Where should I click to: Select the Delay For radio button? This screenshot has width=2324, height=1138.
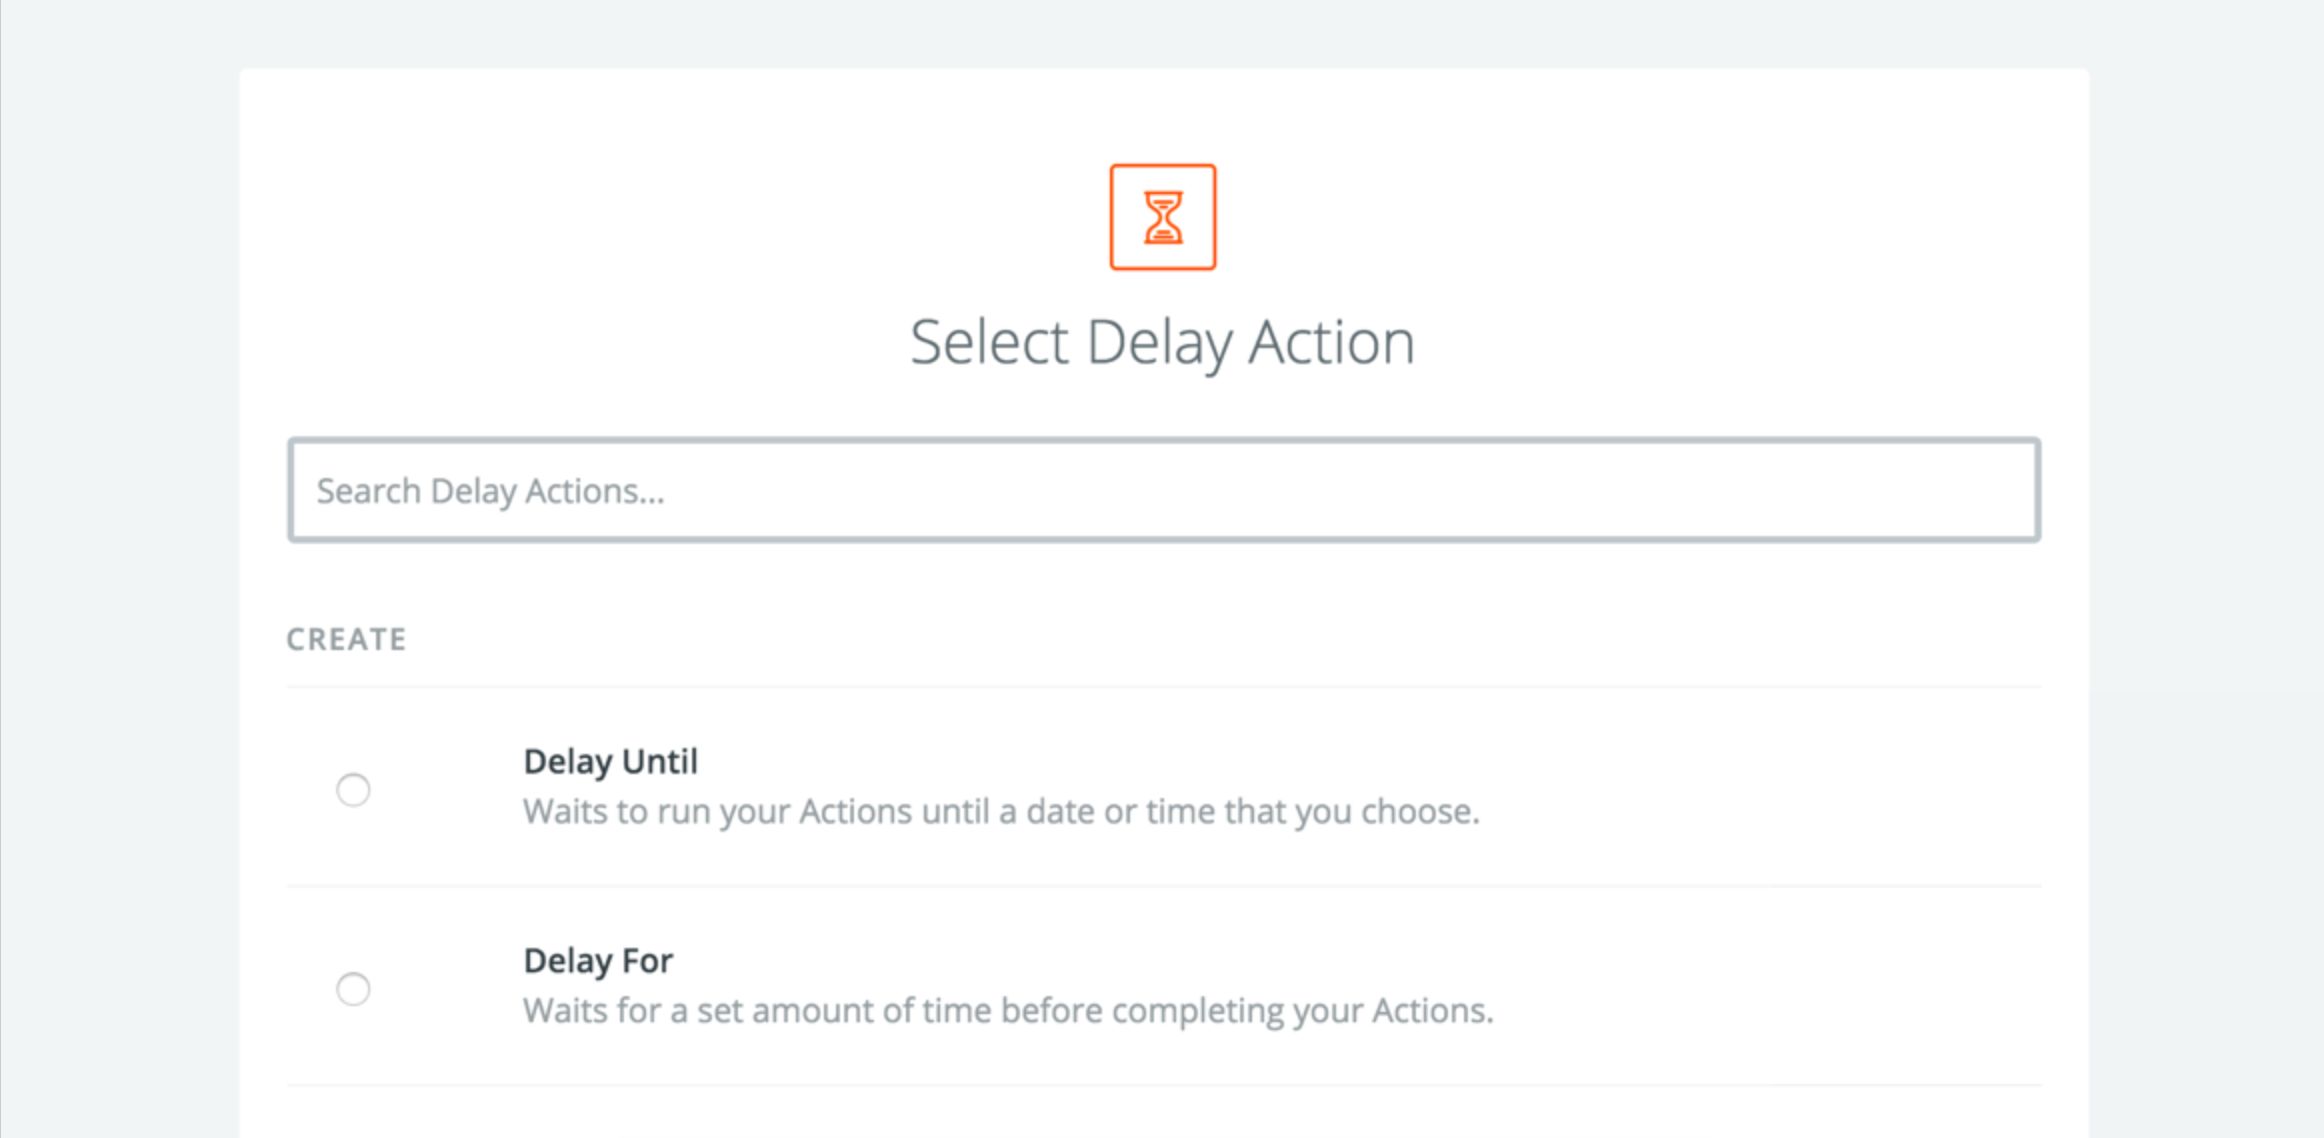tap(353, 989)
